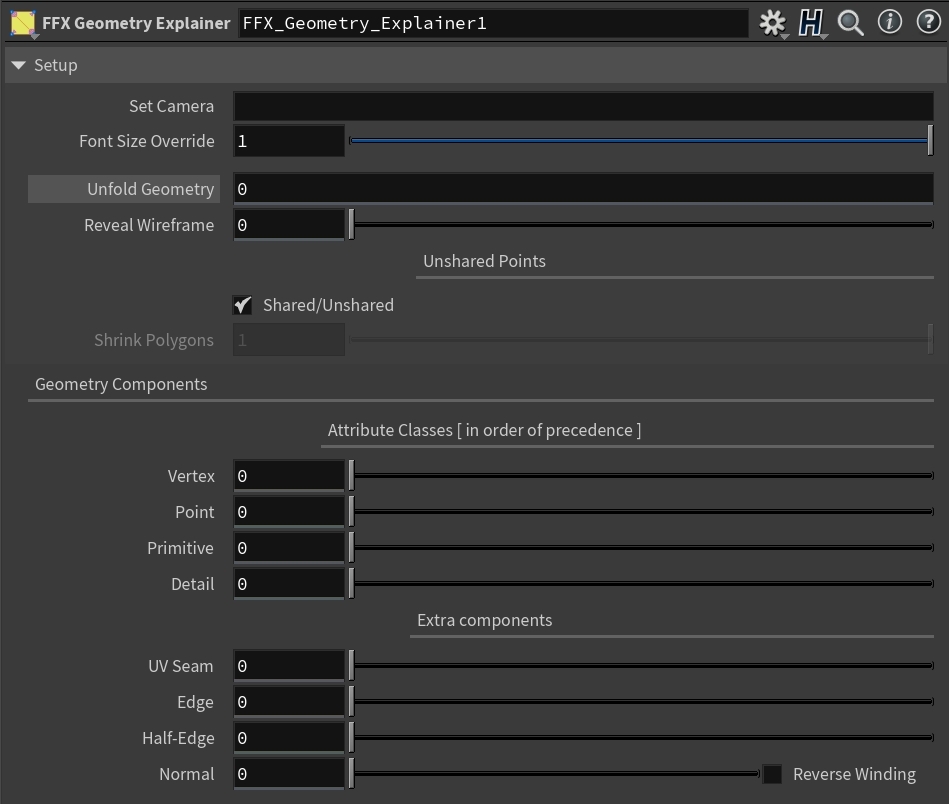Click the Extra components heading
Viewport: 949px width, 804px height.
484,621
